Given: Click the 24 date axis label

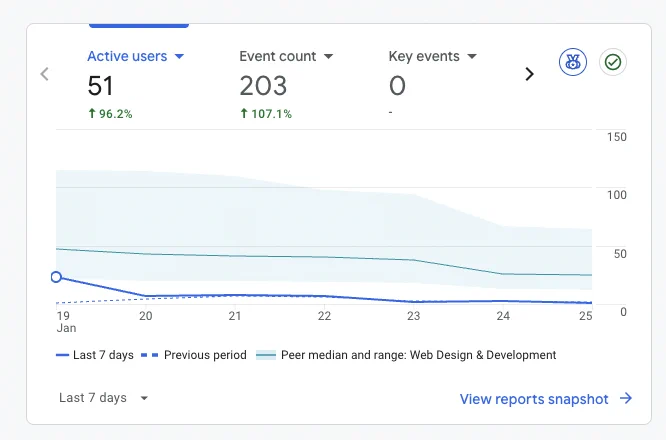Looking at the screenshot, I should coord(503,316).
